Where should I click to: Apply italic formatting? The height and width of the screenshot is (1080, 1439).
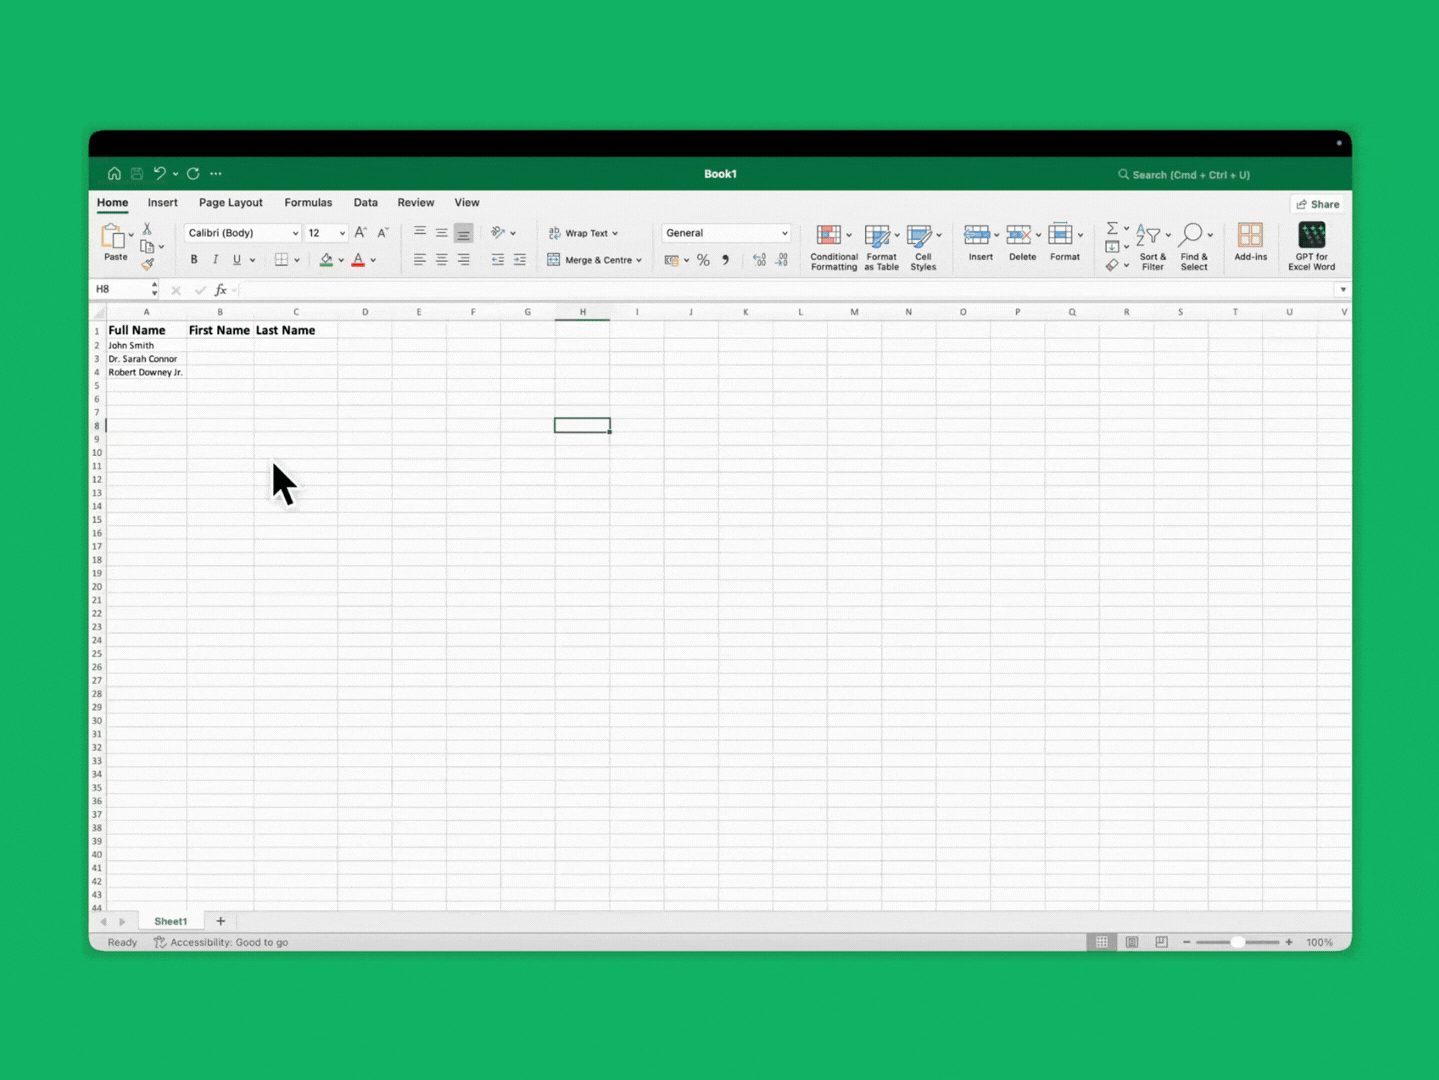point(216,260)
